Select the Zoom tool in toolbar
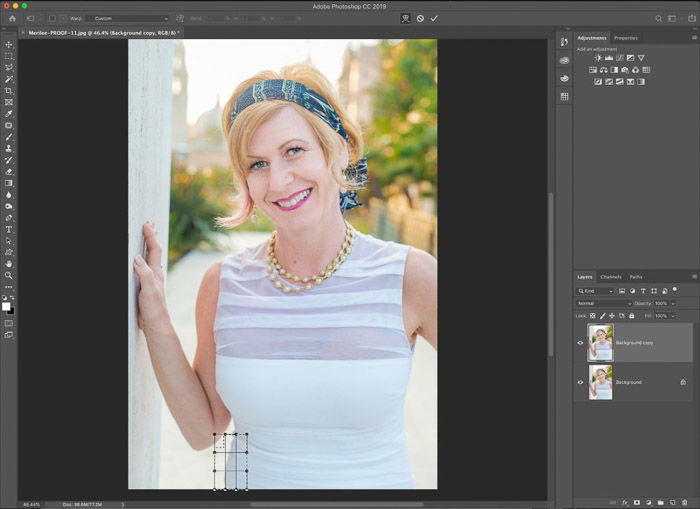 pos(8,275)
